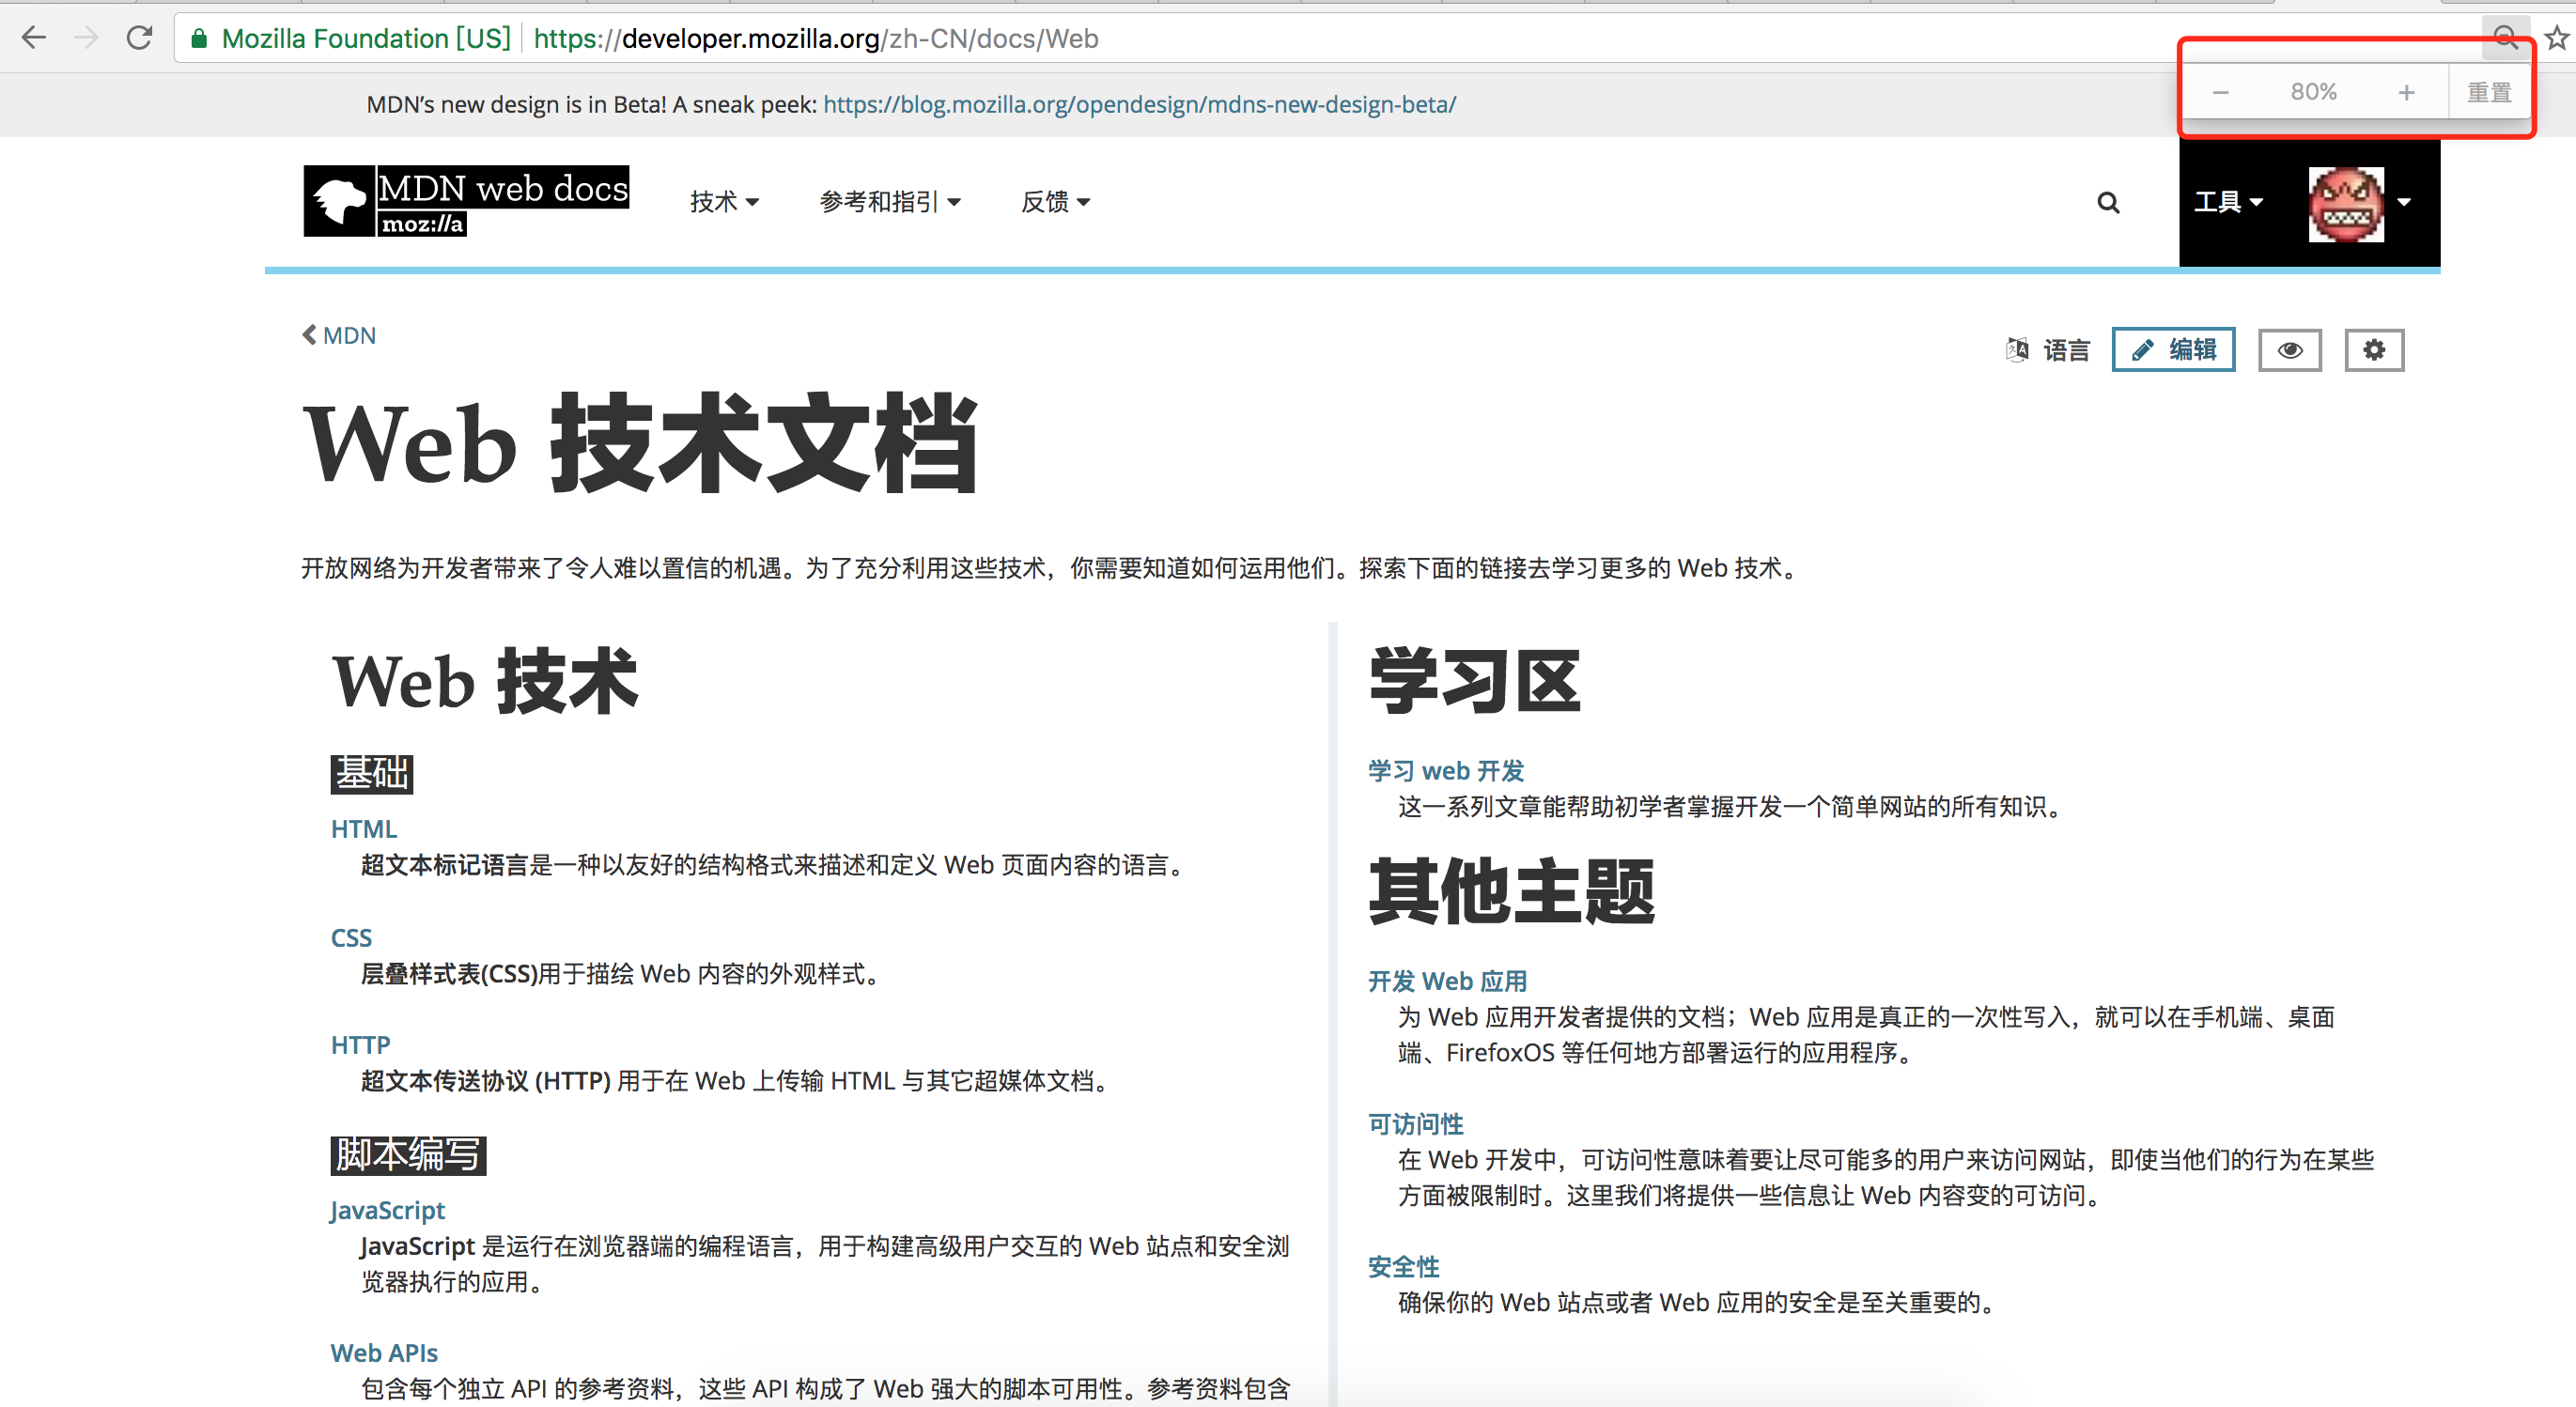Viewport: 2576px width, 1407px height.
Task: Click the MDN web docs logo
Action: pyautogui.click(x=466, y=201)
